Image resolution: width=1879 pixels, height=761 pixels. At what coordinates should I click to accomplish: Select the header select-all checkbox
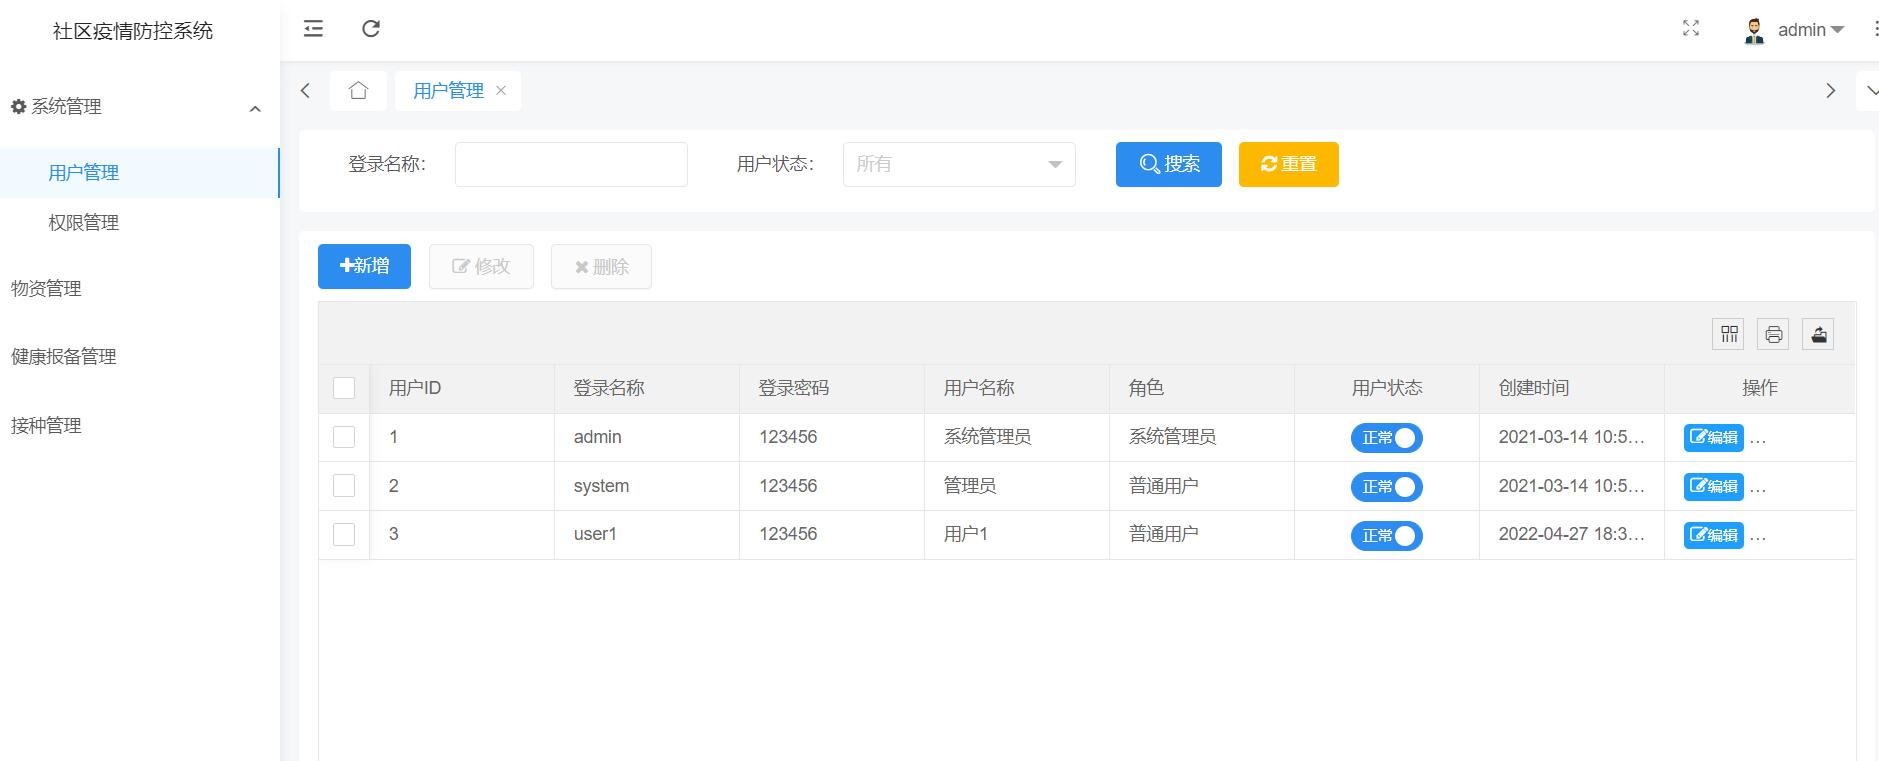pyautogui.click(x=344, y=388)
